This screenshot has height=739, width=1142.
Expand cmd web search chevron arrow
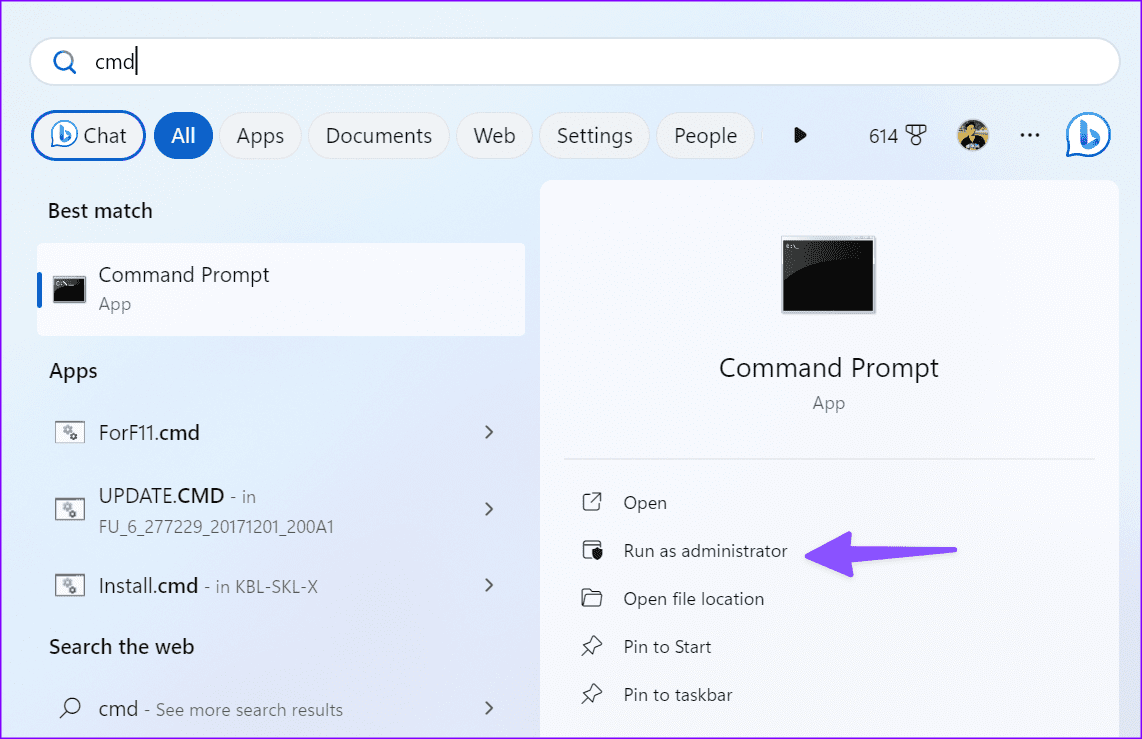point(489,708)
